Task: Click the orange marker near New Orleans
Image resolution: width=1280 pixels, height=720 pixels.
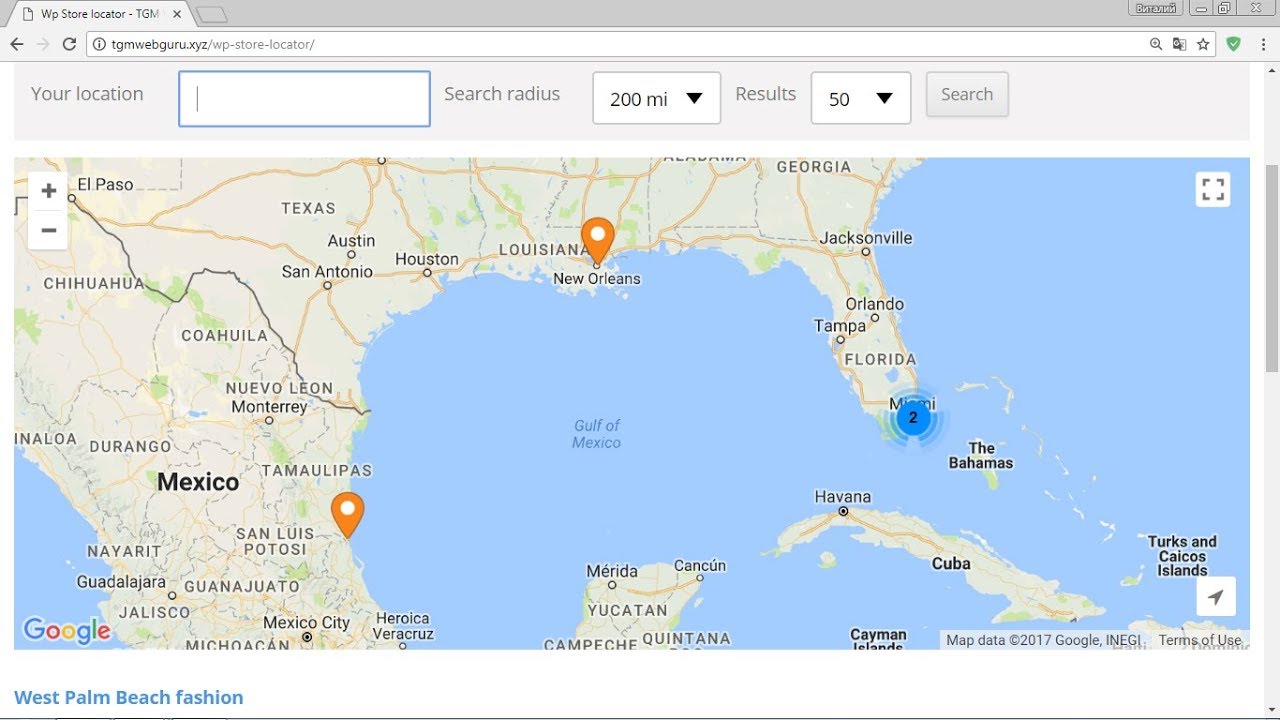Action: 597,240
